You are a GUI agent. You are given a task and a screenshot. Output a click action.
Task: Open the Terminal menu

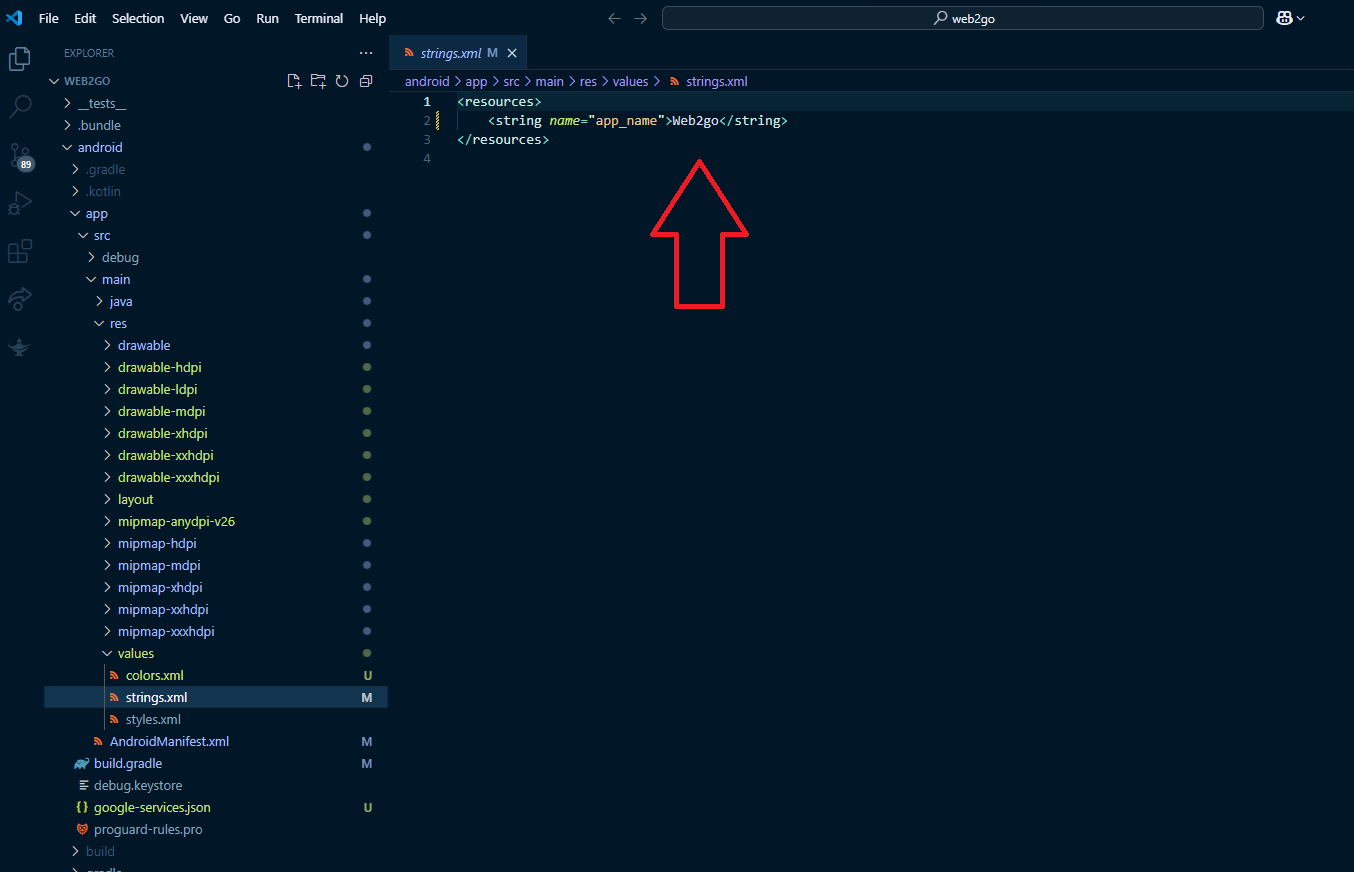318,18
